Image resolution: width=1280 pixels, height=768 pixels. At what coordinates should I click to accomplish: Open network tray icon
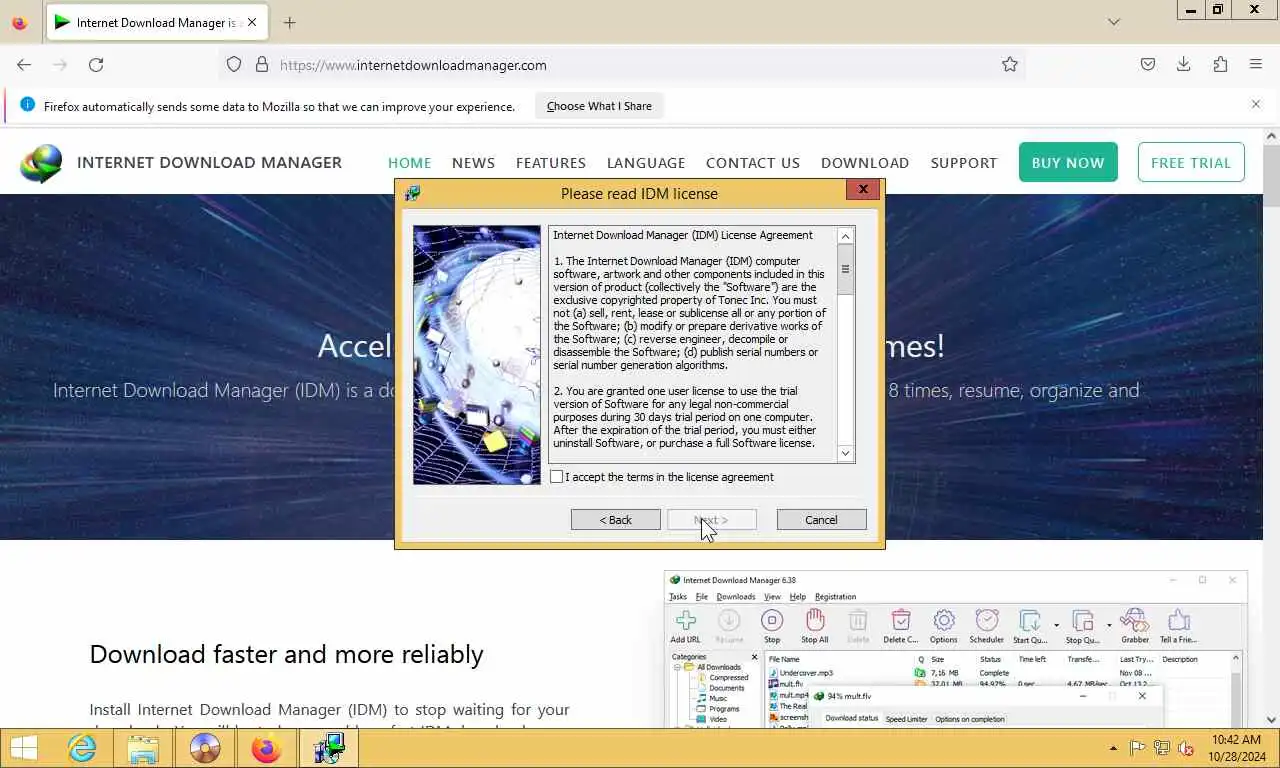coord(1162,748)
